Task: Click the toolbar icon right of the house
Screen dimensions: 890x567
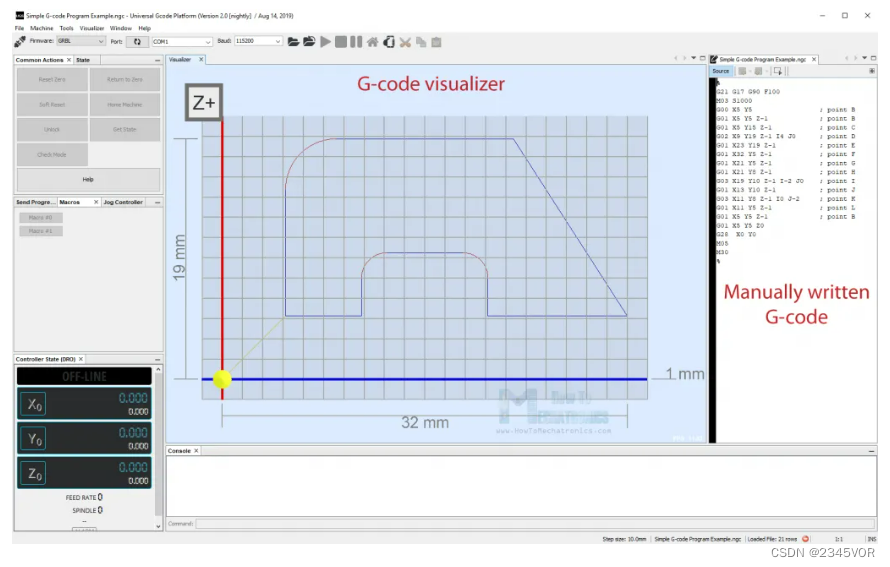Action: 389,42
